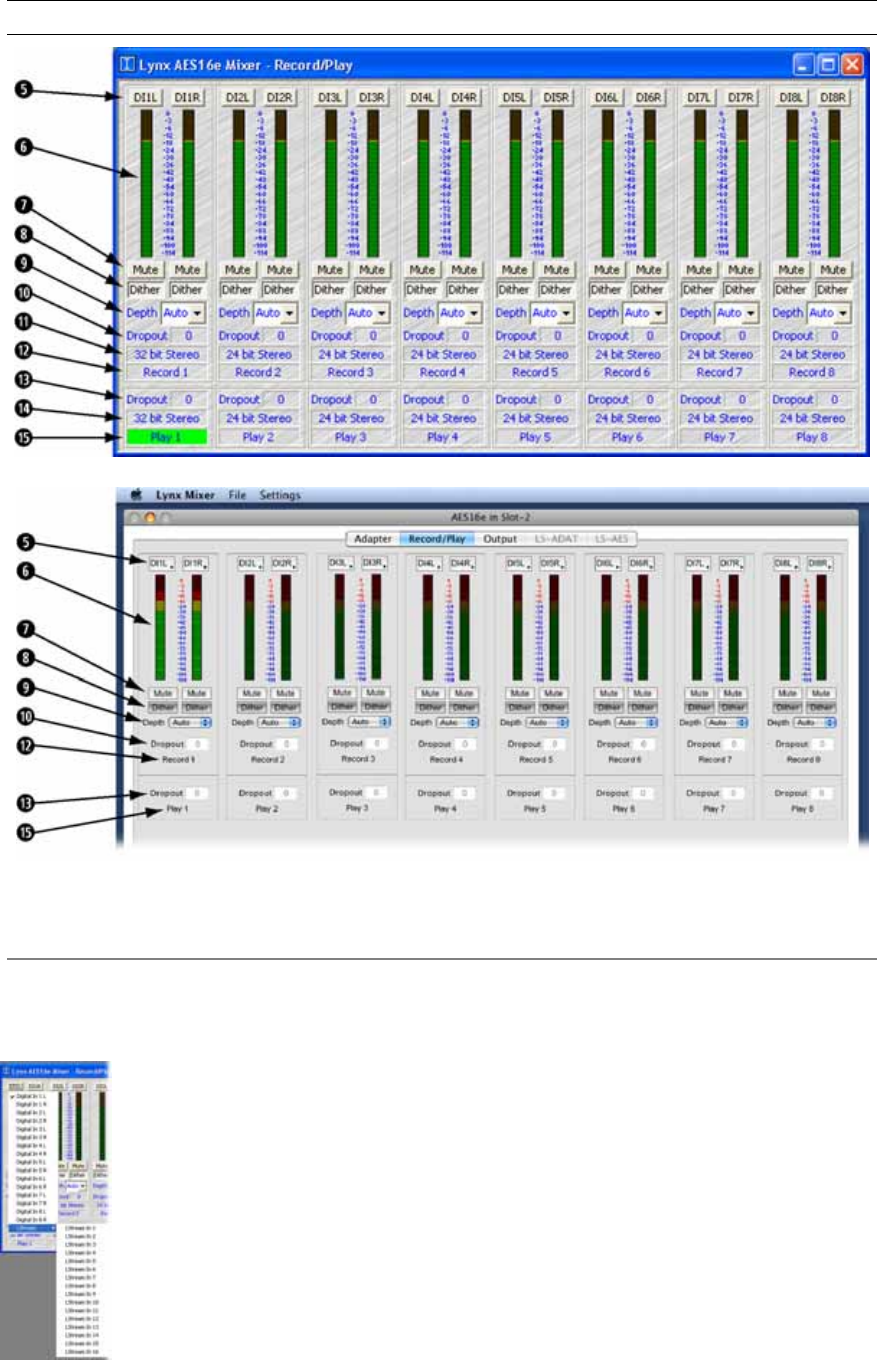877x1360 pixels.
Task: Open the Depth Auto dropdown above Record 1 in Windows mixer
Action: [186, 313]
